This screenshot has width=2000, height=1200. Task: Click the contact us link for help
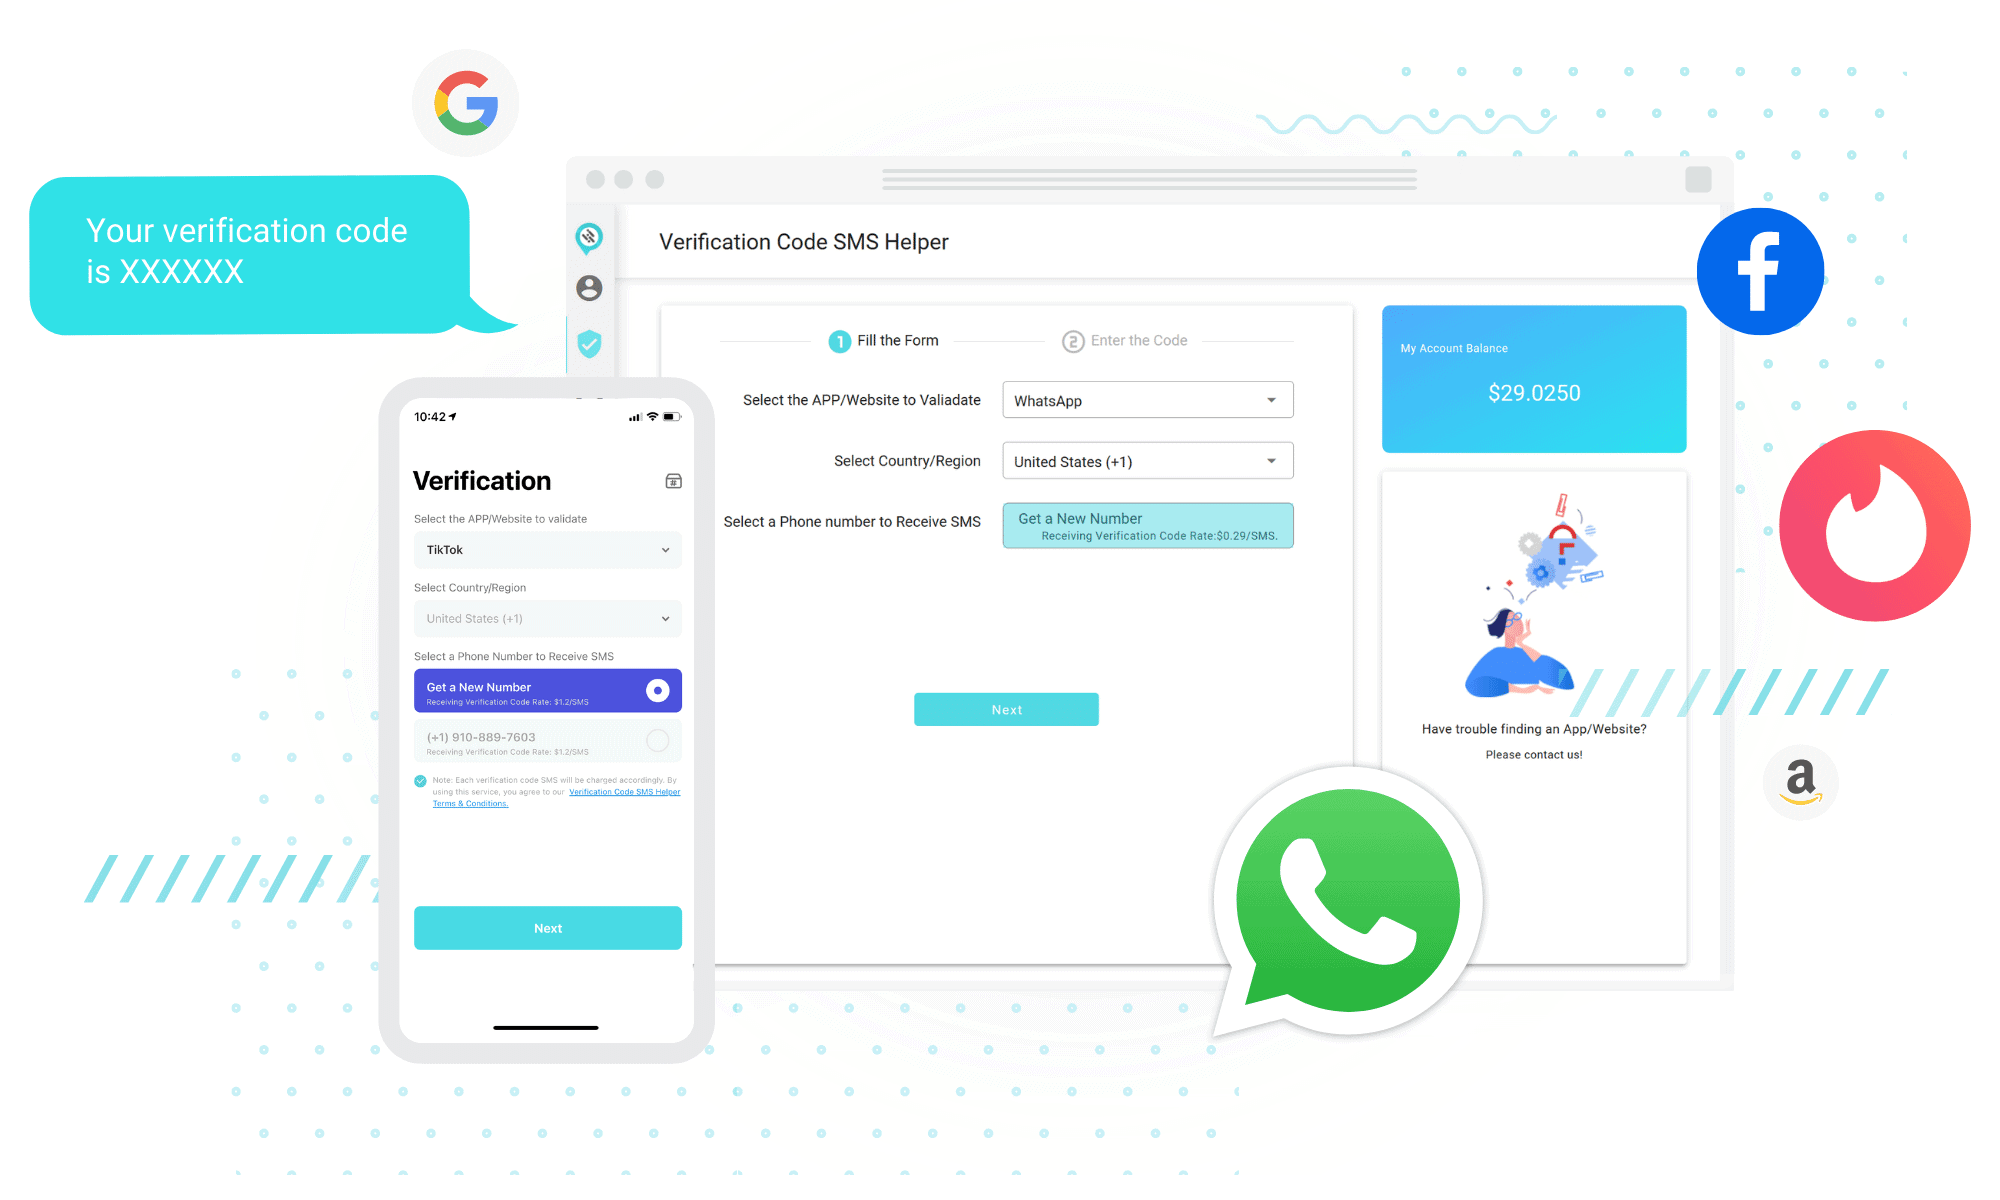coord(1537,753)
